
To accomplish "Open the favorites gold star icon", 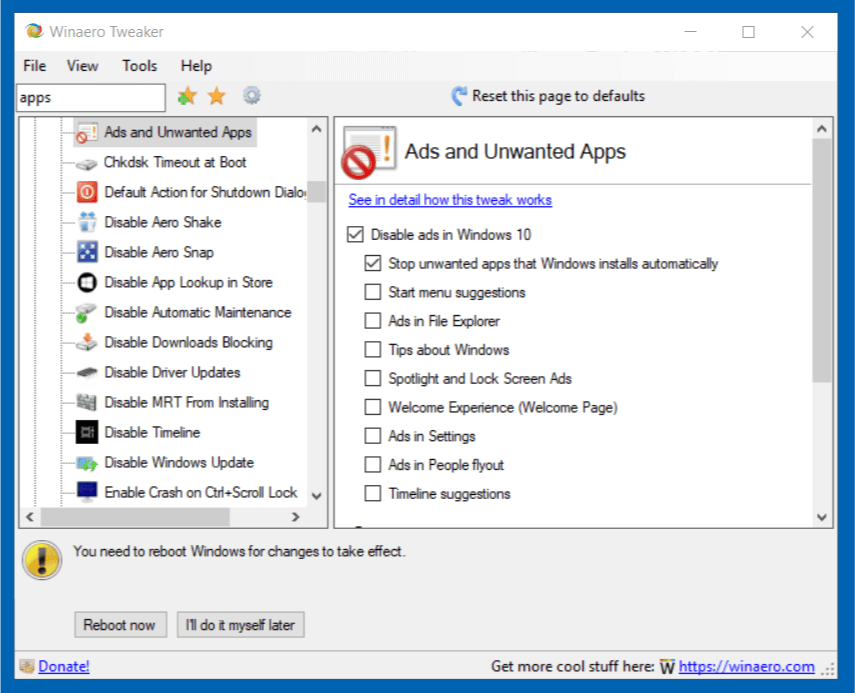I will tap(217, 96).
